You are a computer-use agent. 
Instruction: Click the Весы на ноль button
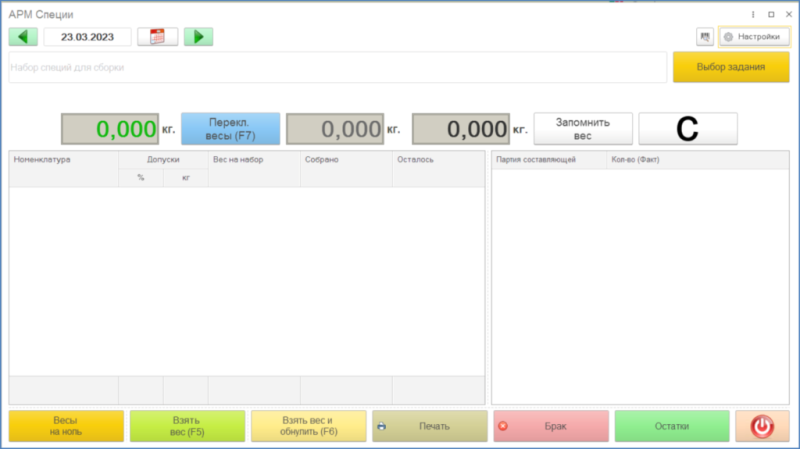(66, 426)
